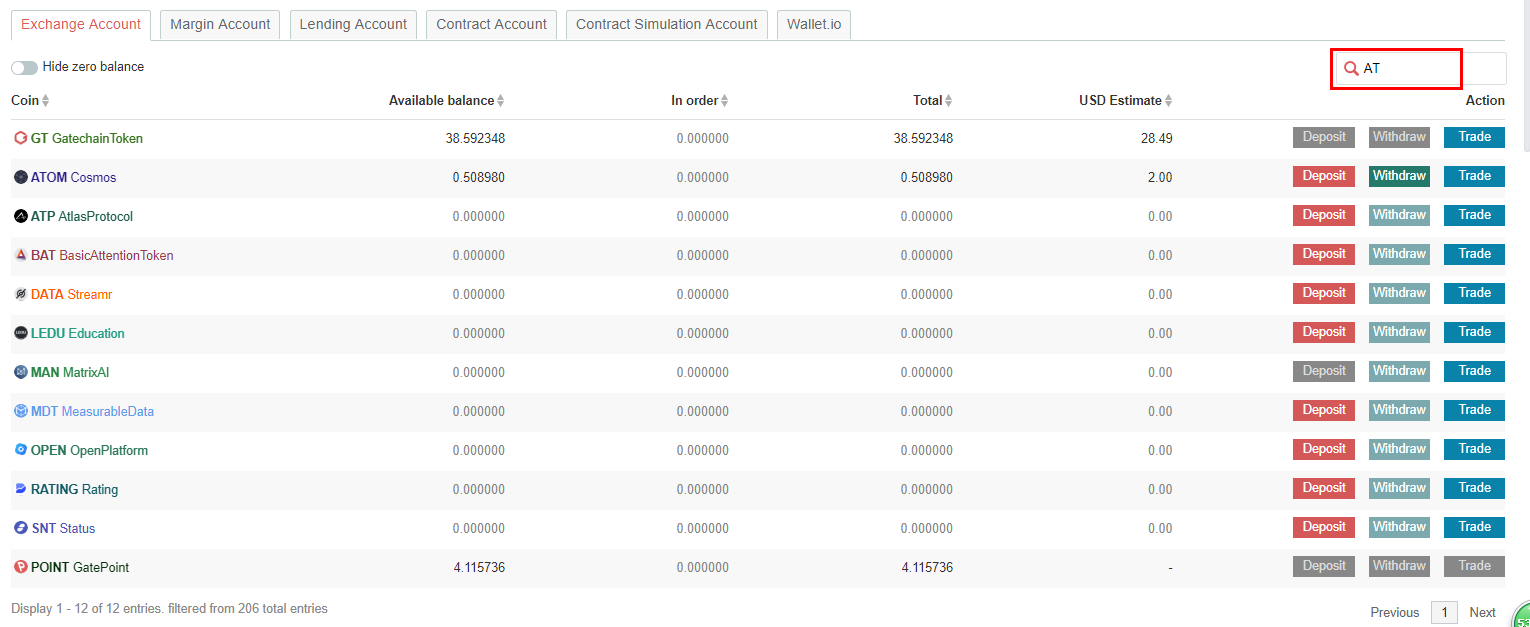Sort by Coin column arrows
This screenshot has height=627, width=1530.
(45, 101)
